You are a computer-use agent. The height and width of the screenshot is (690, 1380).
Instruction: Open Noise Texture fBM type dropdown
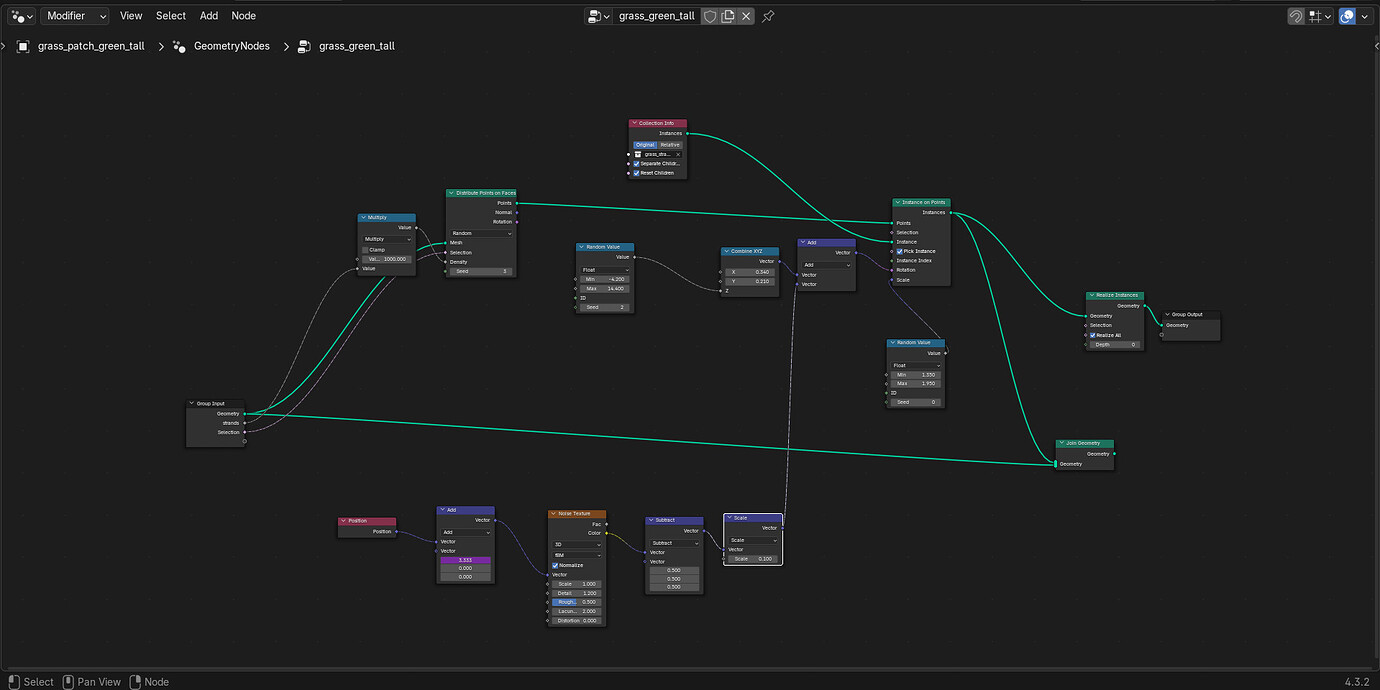point(577,555)
